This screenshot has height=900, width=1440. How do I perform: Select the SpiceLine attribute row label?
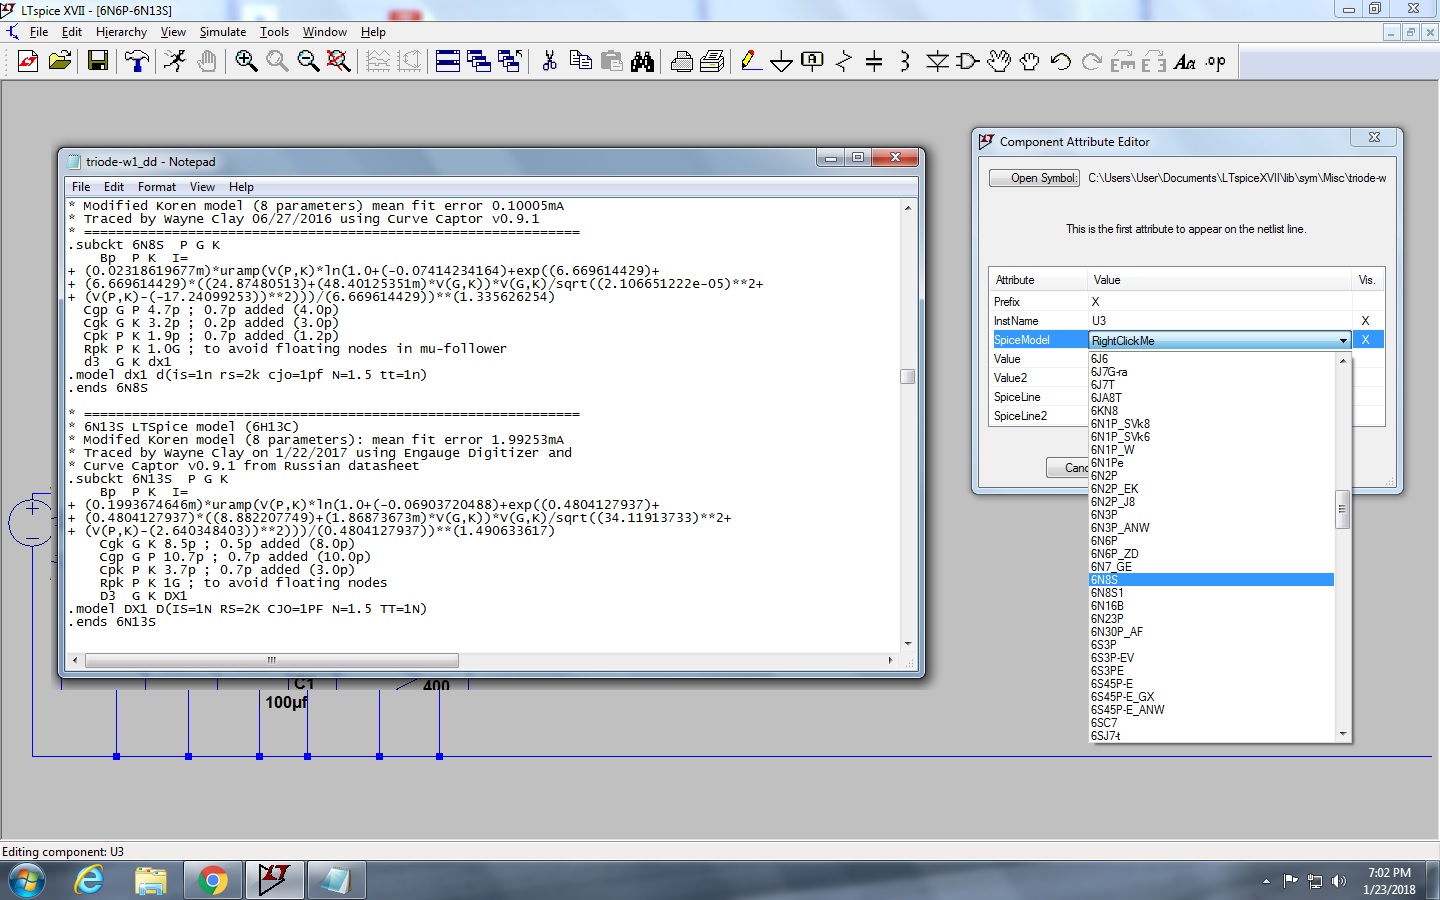click(1017, 397)
